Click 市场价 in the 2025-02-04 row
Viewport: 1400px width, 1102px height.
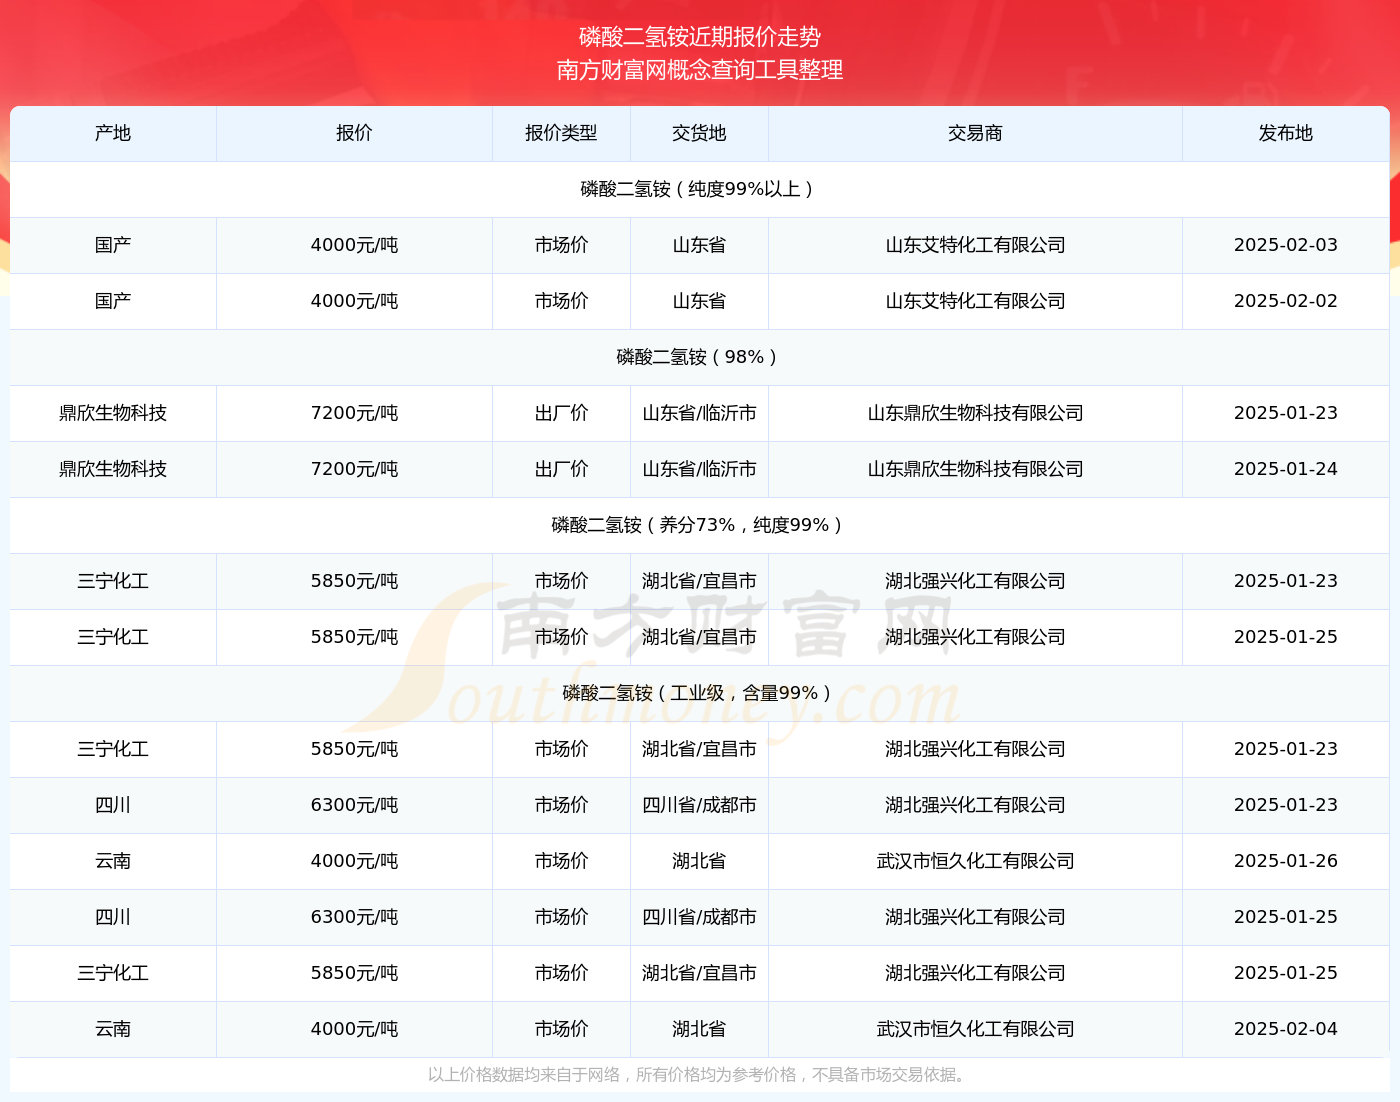pyautogui.click(x=561, y=1029)
